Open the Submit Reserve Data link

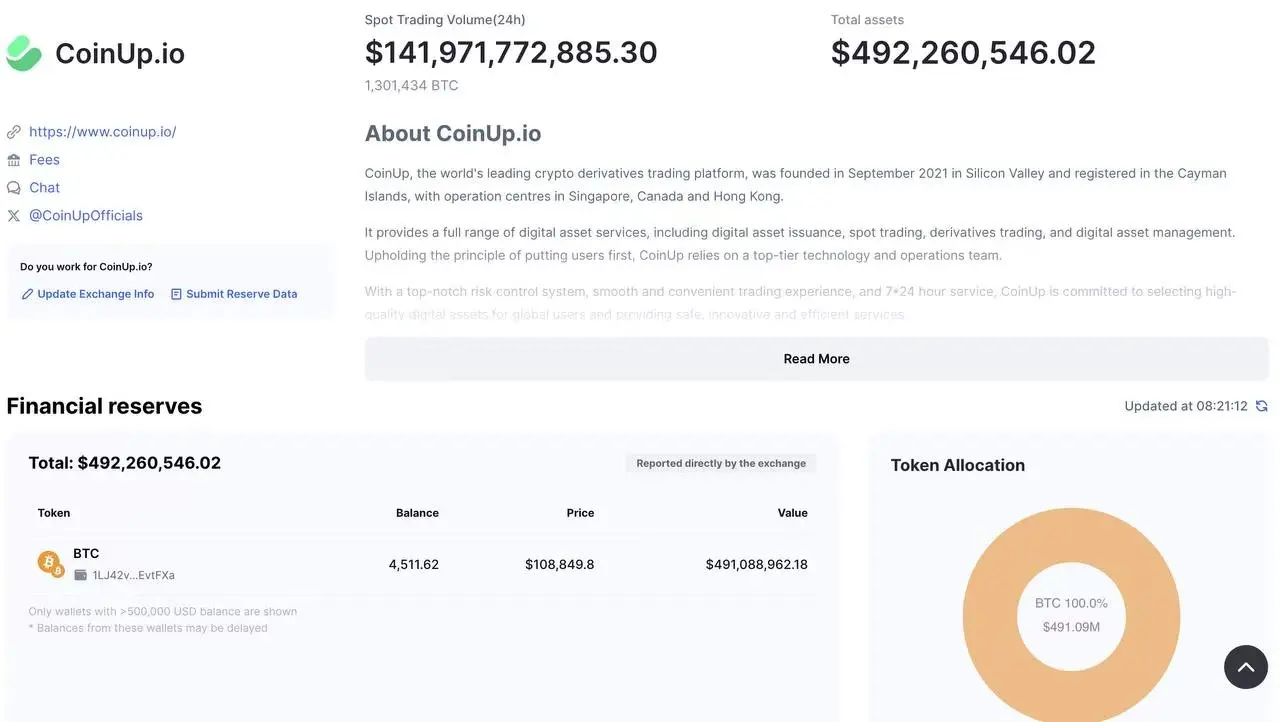click(234, 294)
